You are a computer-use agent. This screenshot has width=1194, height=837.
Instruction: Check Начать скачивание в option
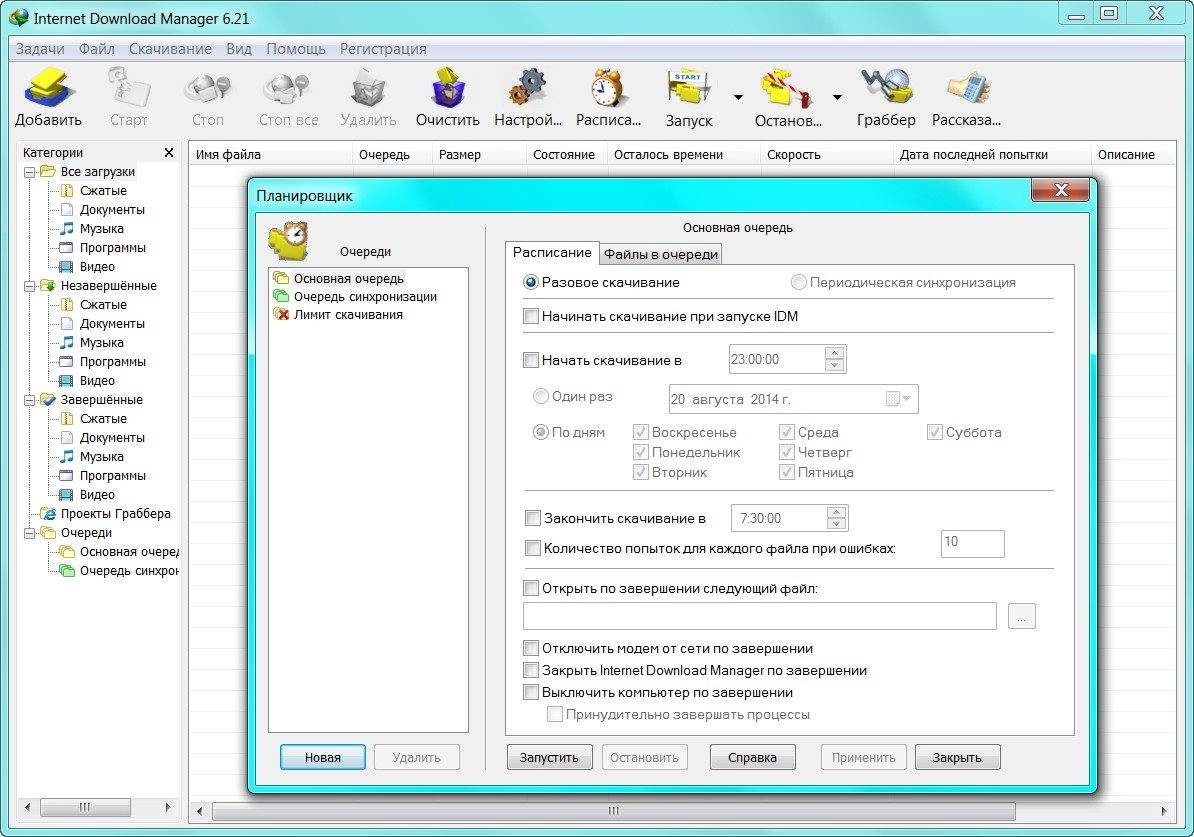[x=532, y=360]
